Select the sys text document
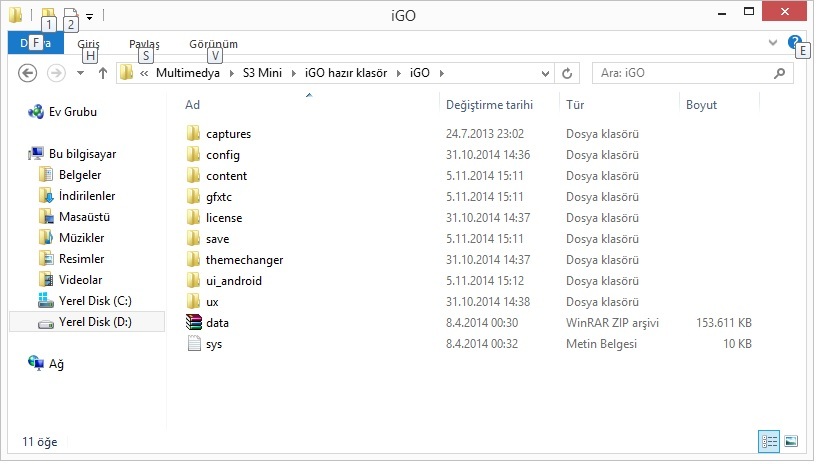This screenshot has height=464, width=820. [214, 344]
